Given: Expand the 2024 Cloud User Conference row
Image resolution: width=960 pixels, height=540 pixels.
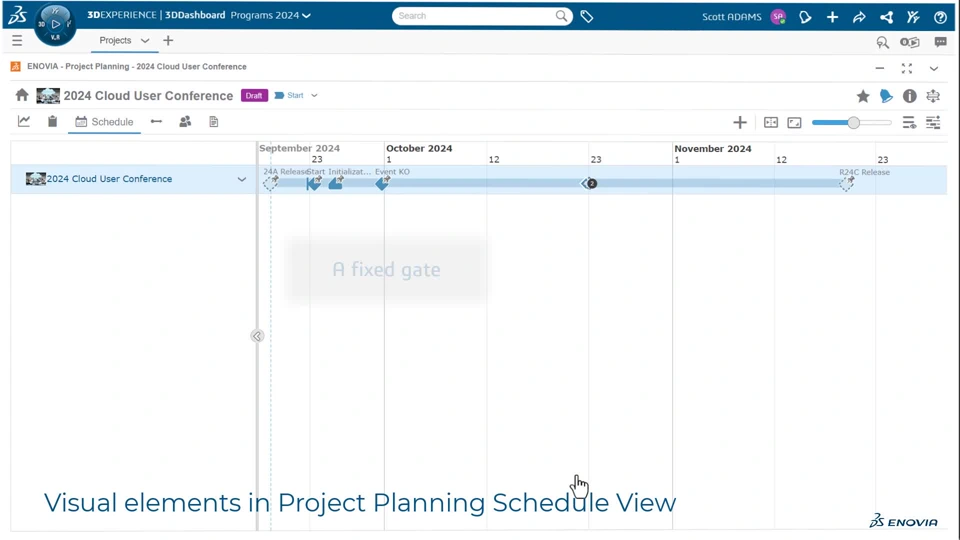Looking at the screenshot, I should pyautogui.click(x=242, y=180).
